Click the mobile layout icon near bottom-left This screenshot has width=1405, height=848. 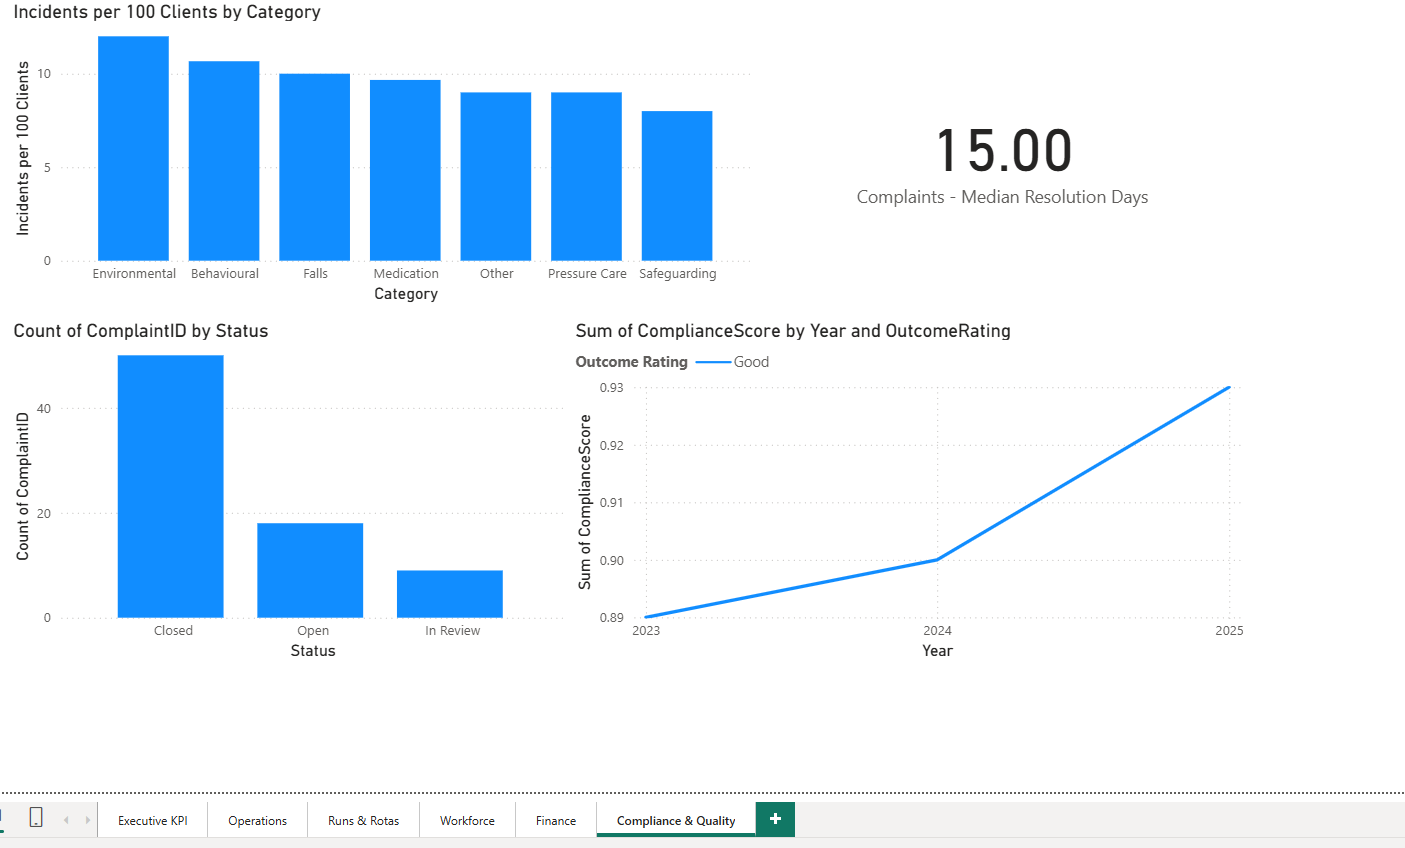click(36, 817)
